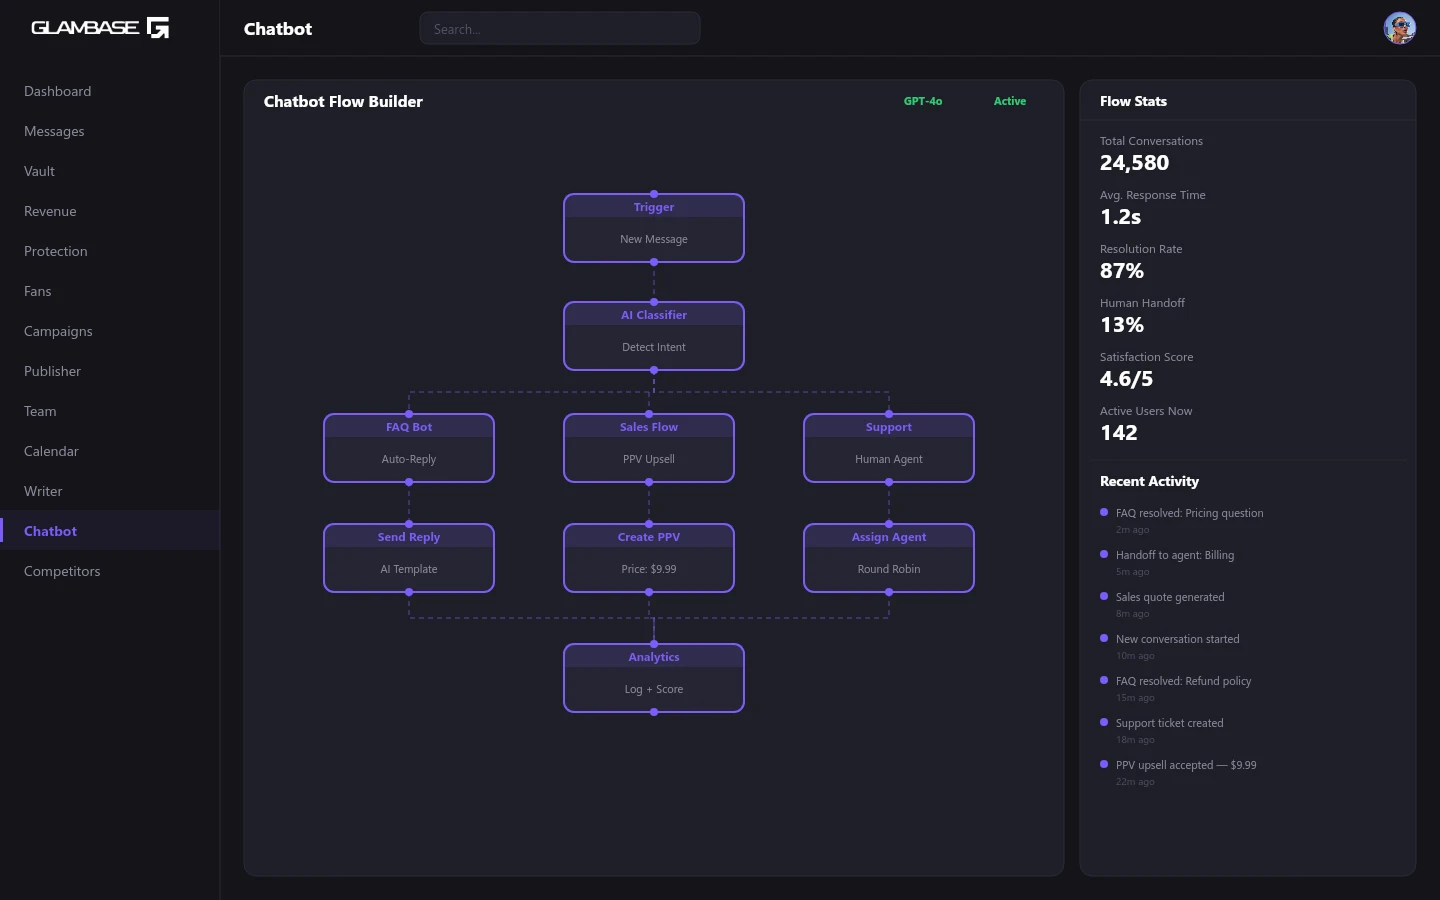Click in the Search input field
Viewport: 1440px width, 900px height.
pos(559,29)
